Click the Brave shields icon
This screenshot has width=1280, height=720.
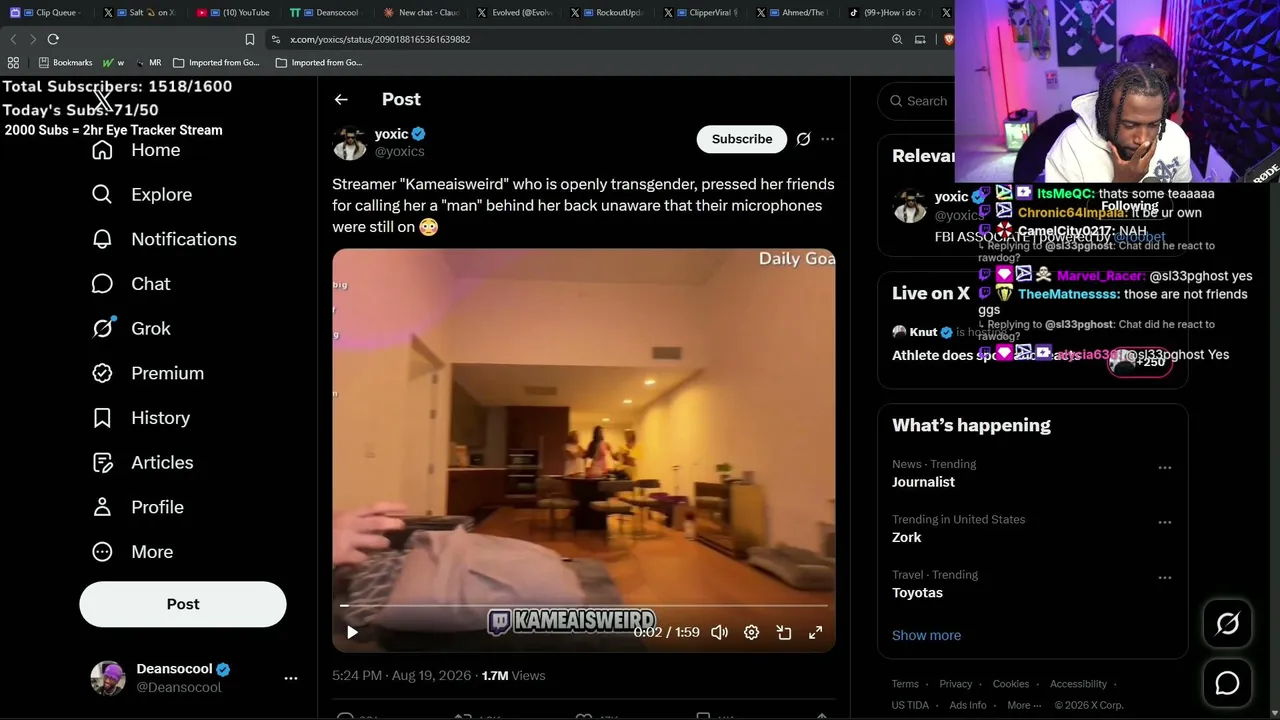click(x=948, y=39)
